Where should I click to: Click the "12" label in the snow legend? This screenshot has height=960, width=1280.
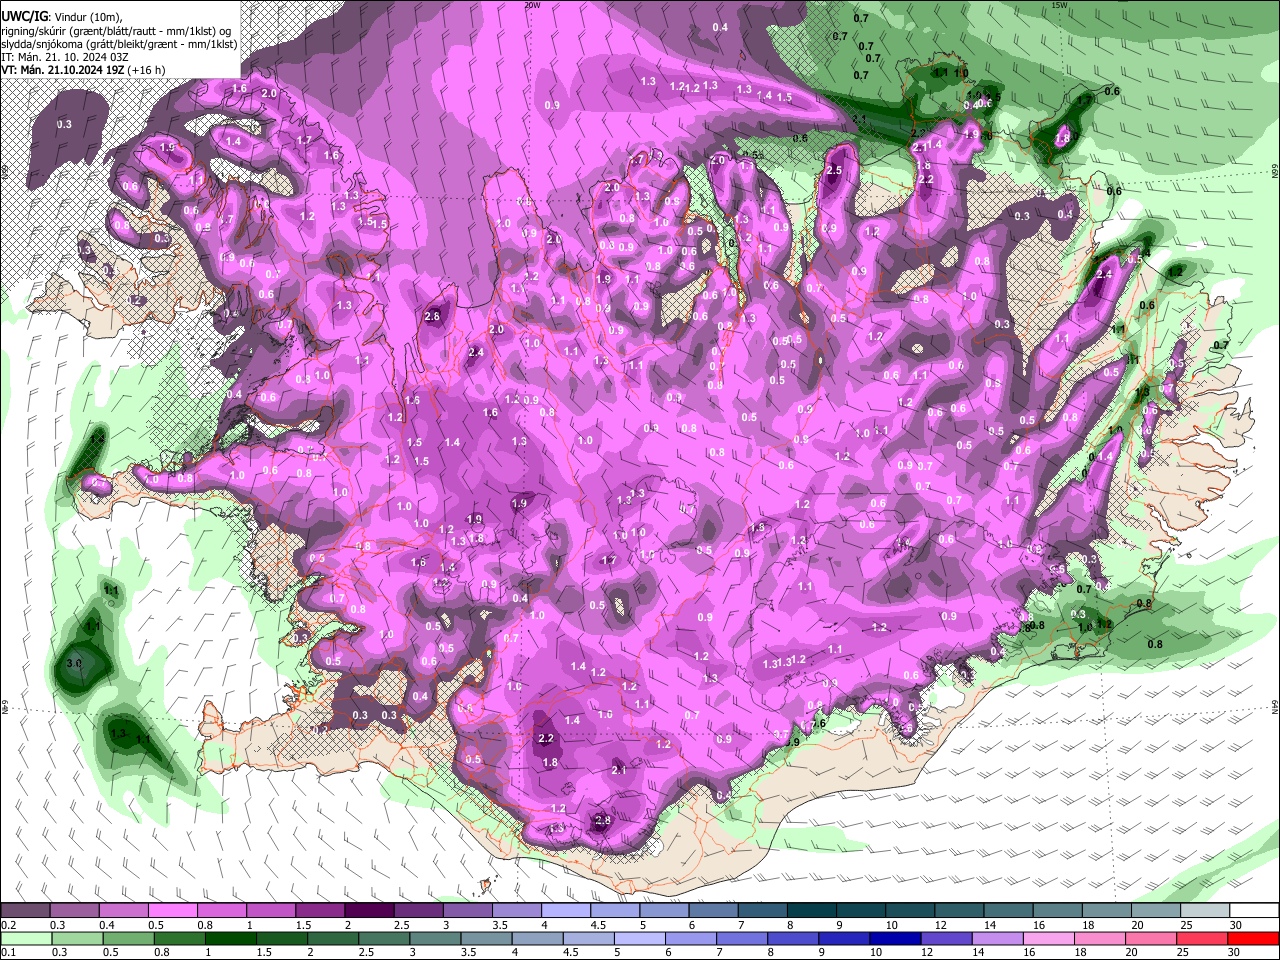coord(942,924)
